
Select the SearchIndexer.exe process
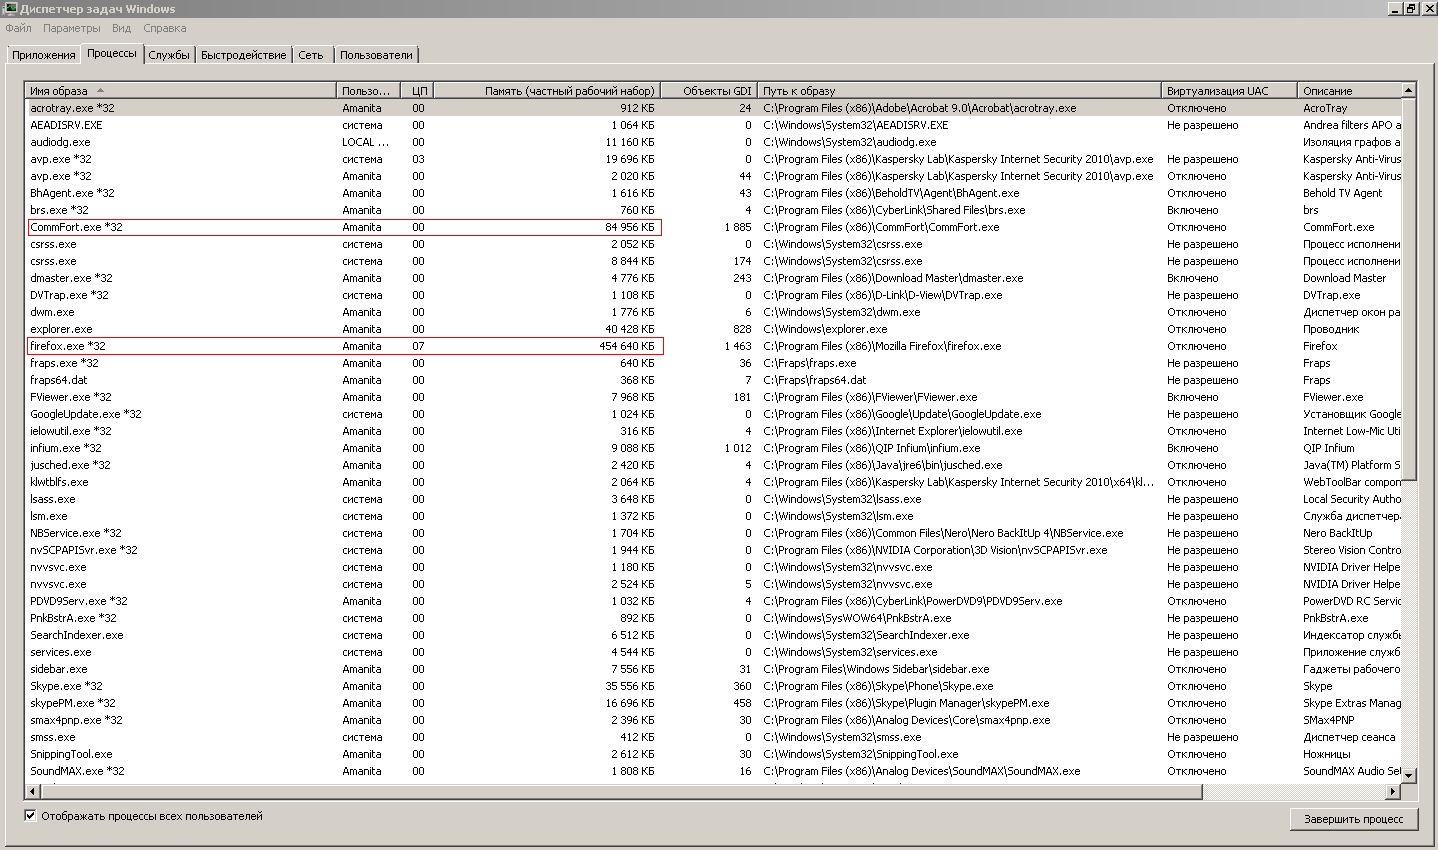pos(714,635)
